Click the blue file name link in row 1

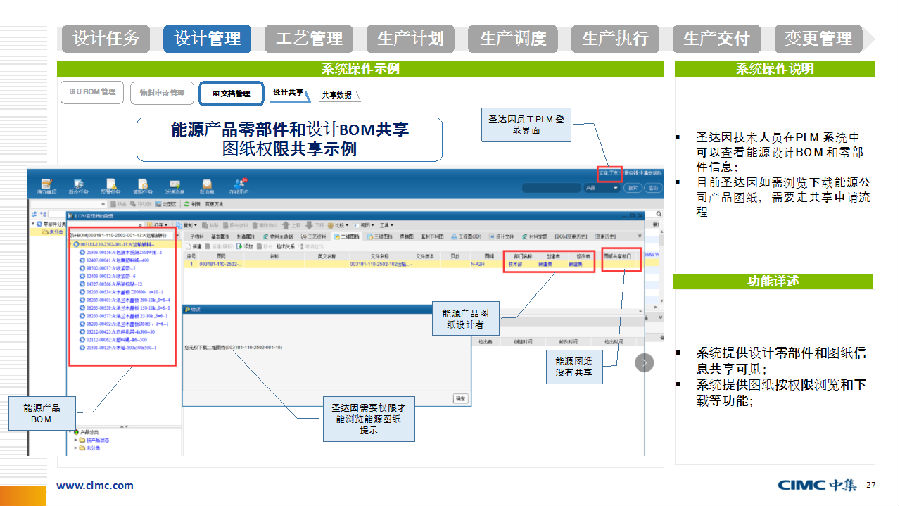click(380, 264)
